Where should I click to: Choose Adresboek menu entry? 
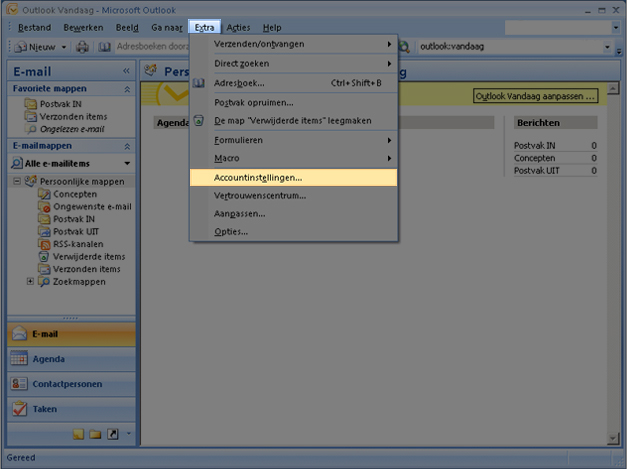pos(294,83)
